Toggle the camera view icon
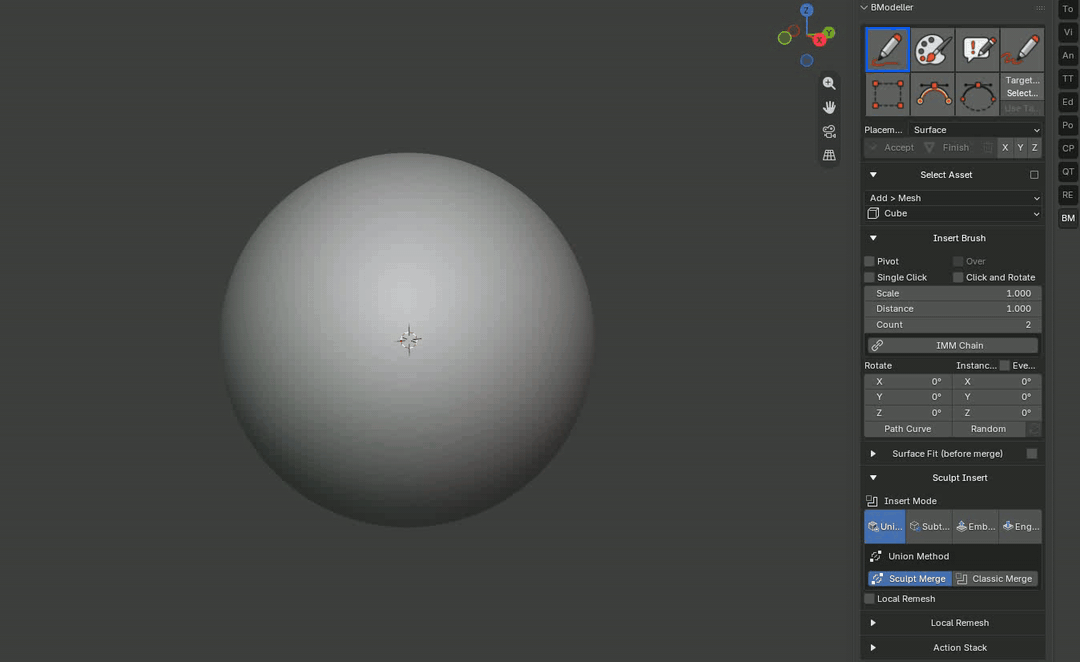This screenshot has width=1080, height=662. point(829,132)
